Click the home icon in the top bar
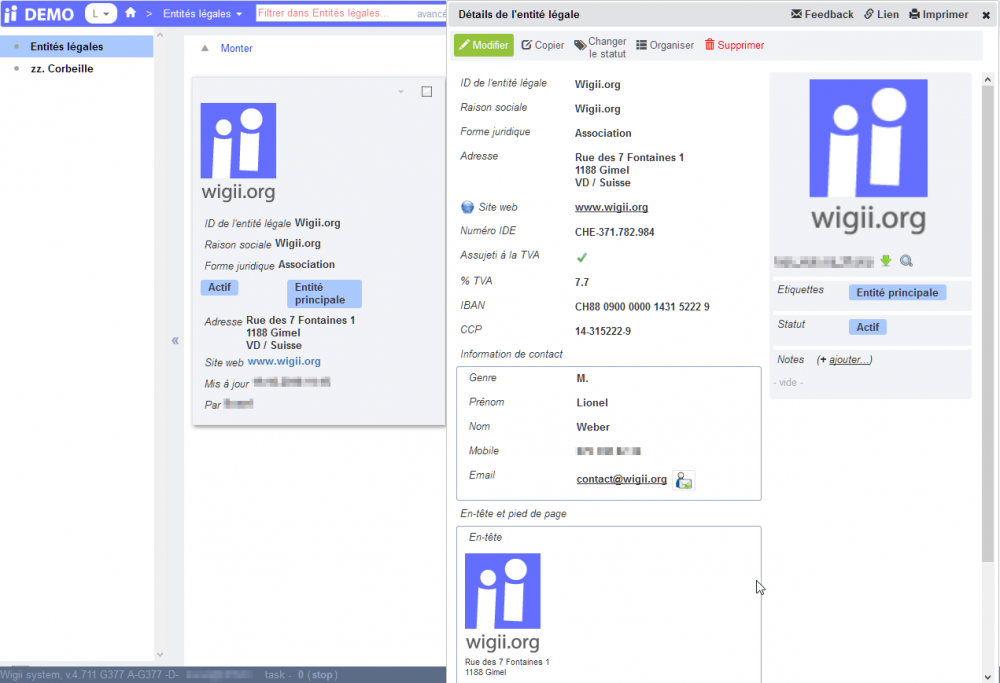 [x=131, y=13]
